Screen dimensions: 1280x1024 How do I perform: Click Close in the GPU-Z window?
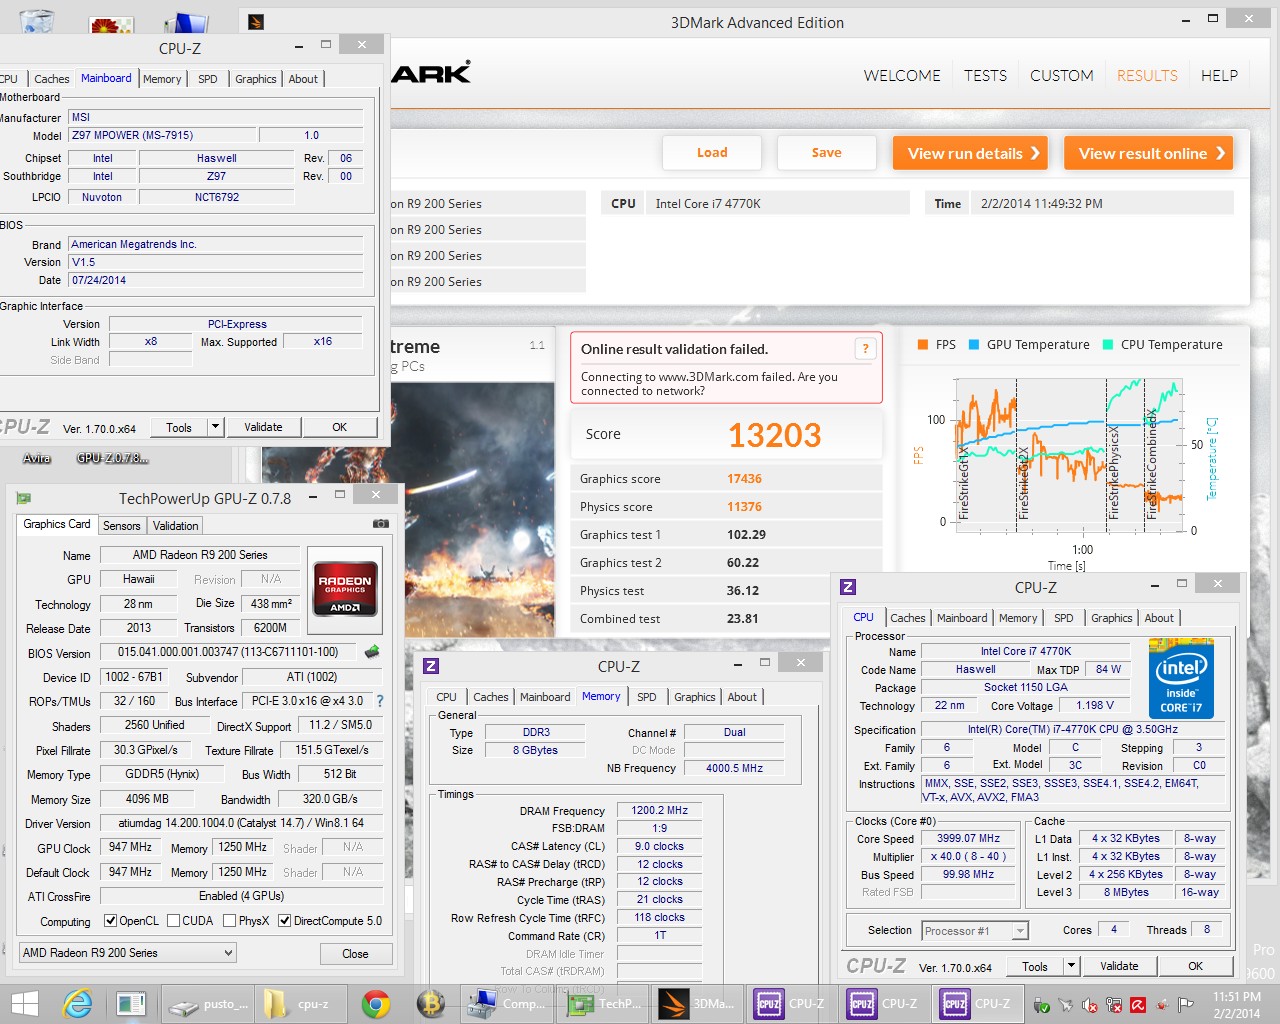click(355, 954)
